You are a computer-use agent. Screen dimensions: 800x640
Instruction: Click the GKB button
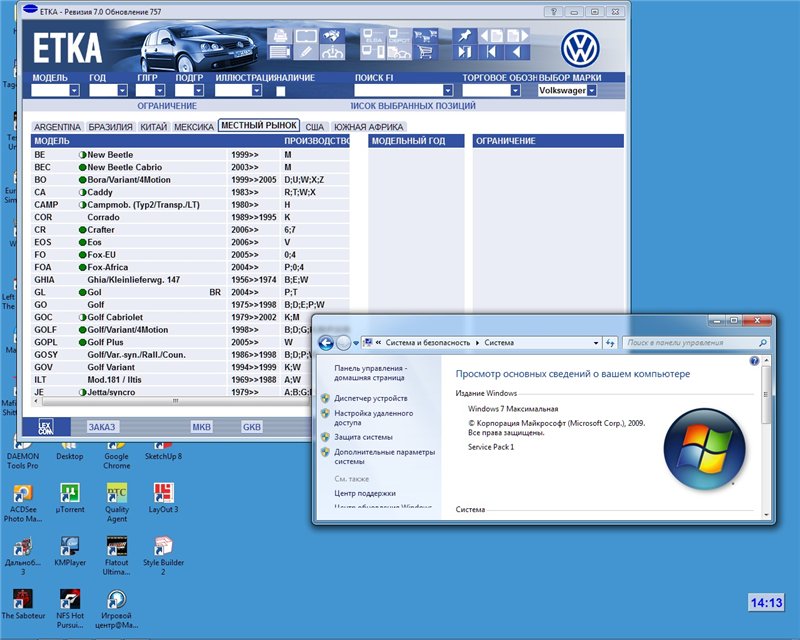252,427
